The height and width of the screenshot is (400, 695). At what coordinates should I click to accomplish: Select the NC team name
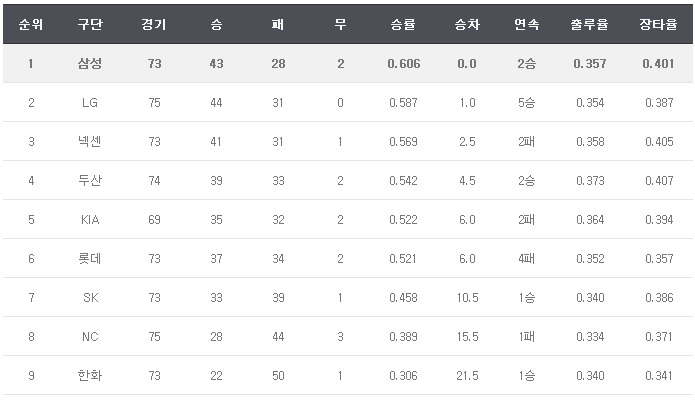click(x=90, y=336)
